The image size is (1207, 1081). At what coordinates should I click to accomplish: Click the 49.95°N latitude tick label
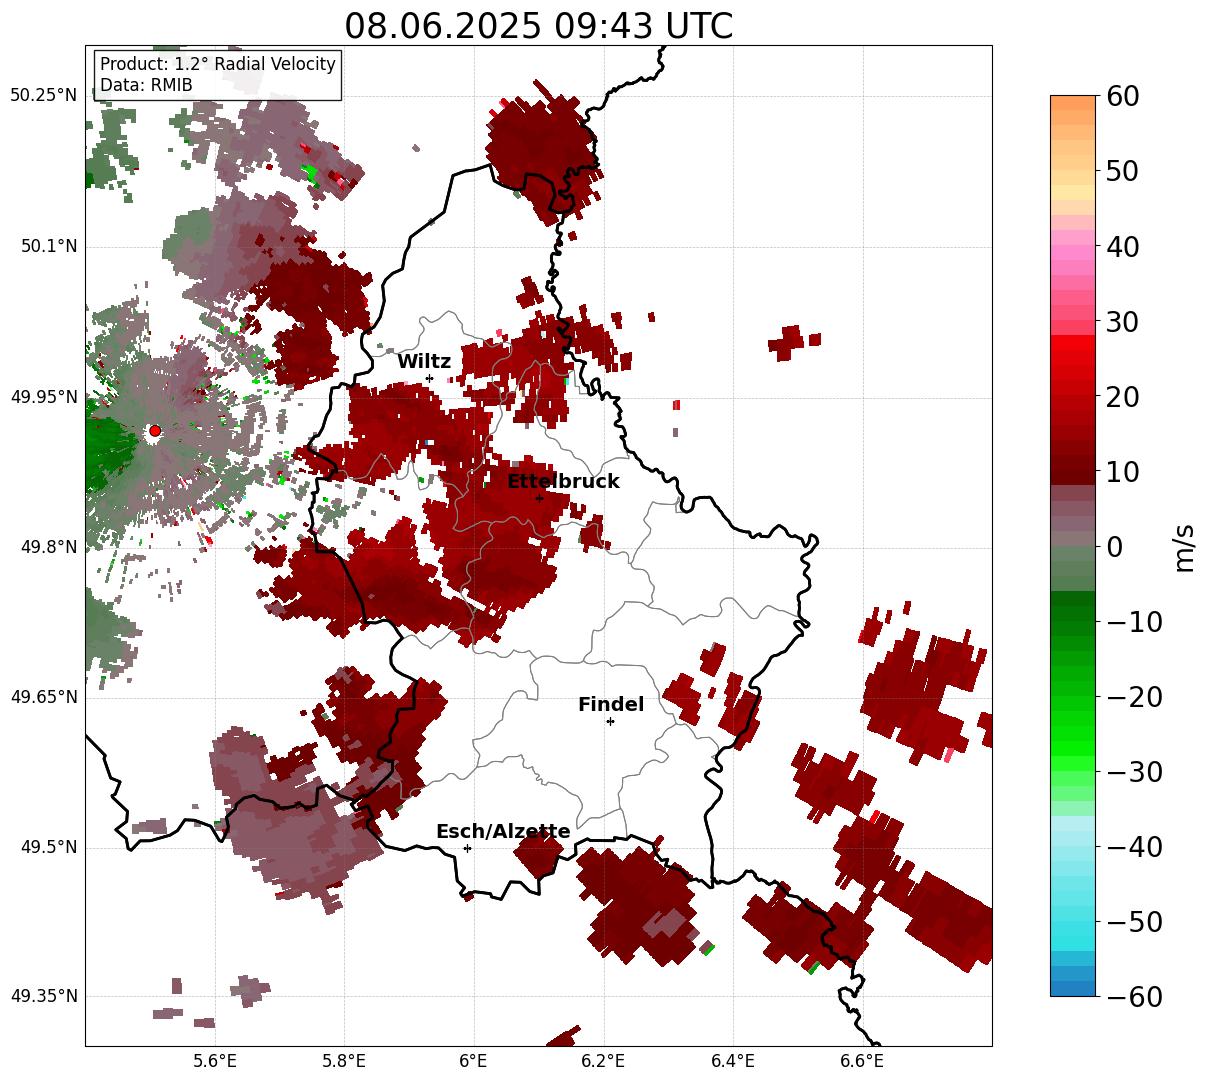[x=44, y=397]
